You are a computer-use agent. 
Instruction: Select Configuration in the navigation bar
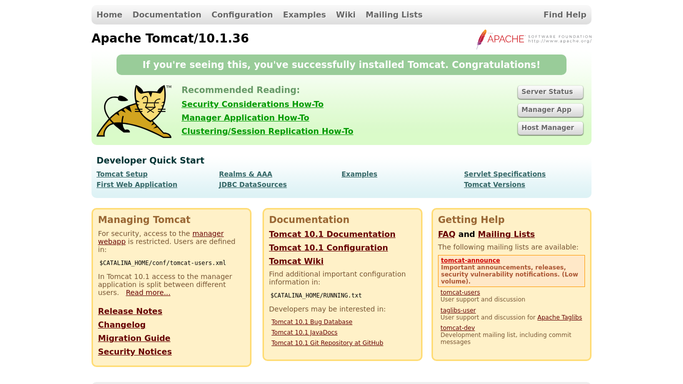tap(242, 15)
